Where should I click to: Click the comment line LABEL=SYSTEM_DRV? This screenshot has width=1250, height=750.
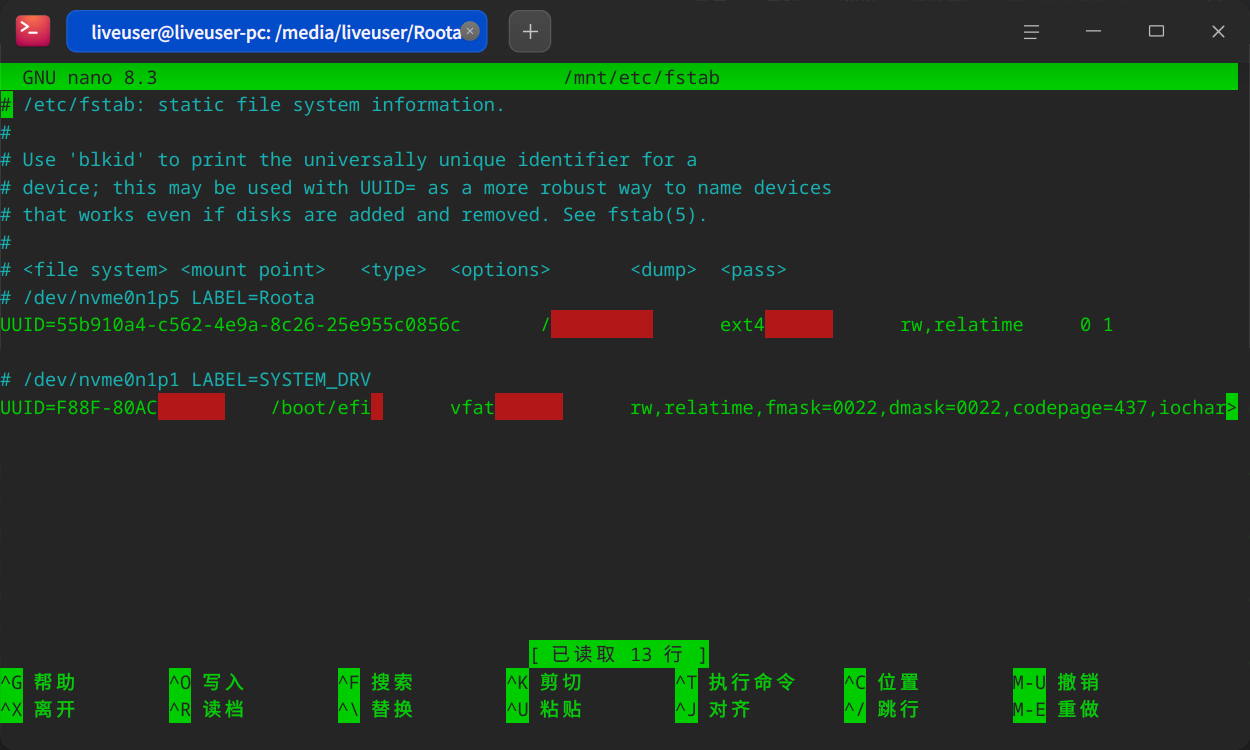tap(186, 380)
